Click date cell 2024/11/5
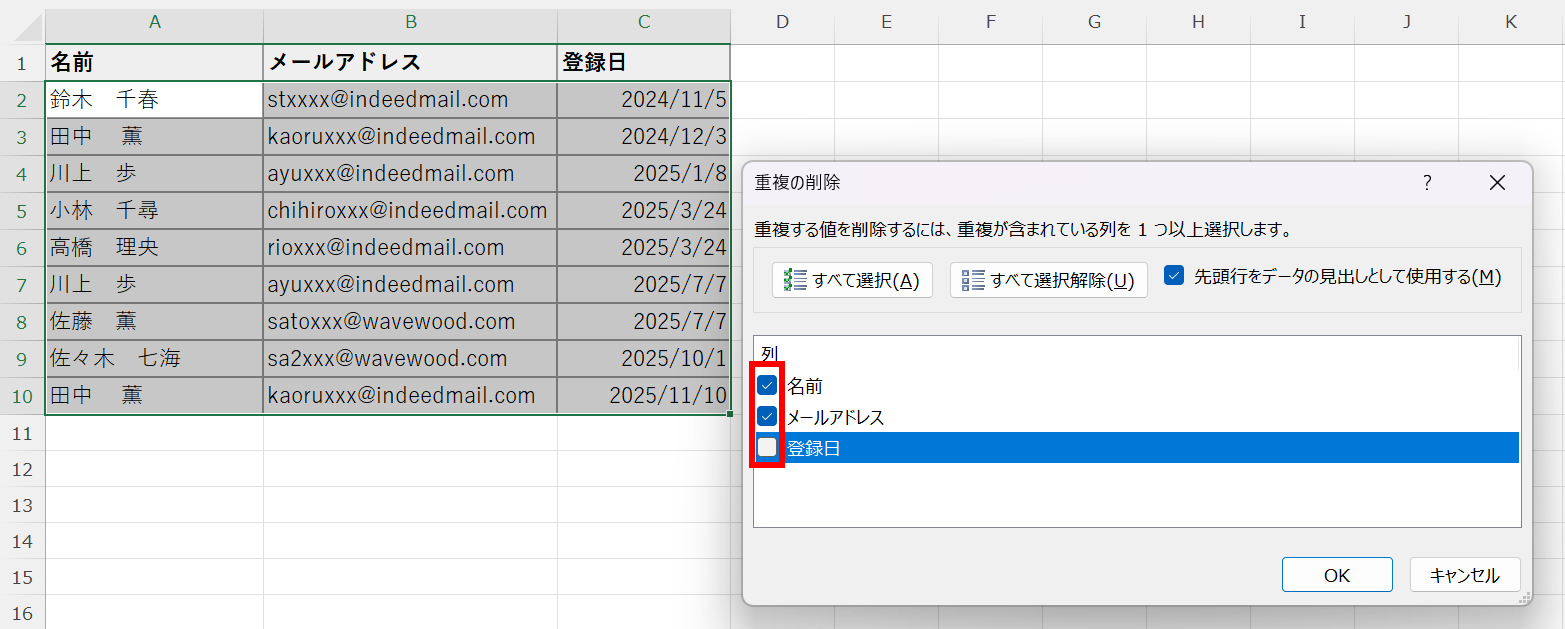The image size is (1565, 629). pyautogui.click(x=644, y=100)
